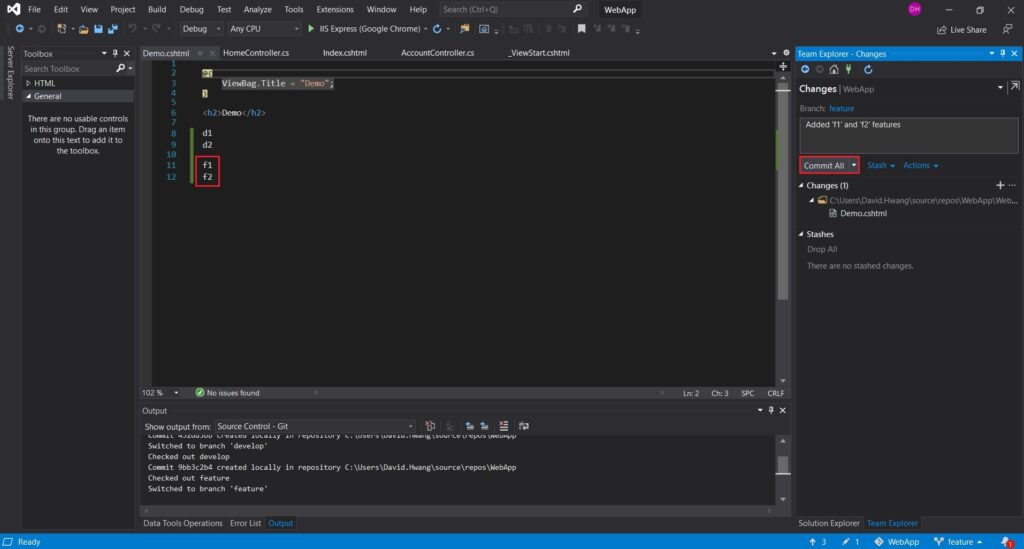Switch to the HomeController.cs tab
1024x549 pixels.
coord(256,53)
